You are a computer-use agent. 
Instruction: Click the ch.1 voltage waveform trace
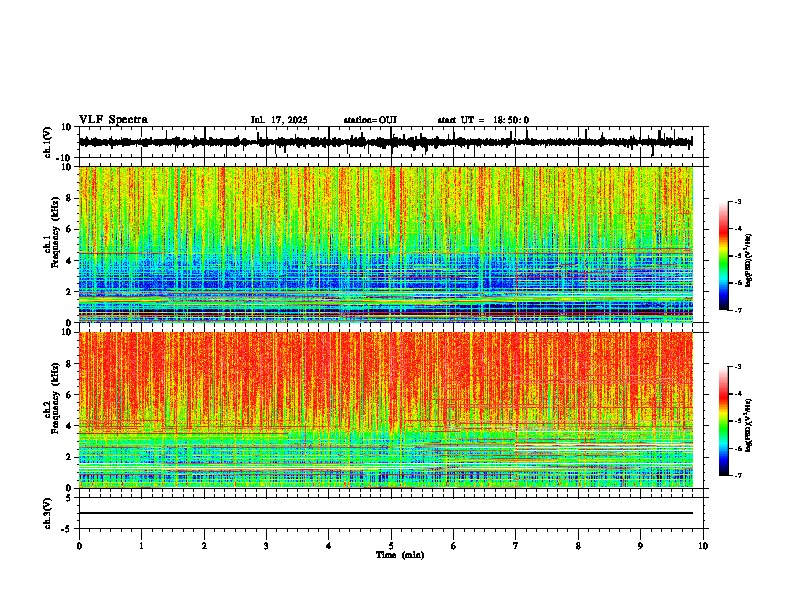(385, 142)
